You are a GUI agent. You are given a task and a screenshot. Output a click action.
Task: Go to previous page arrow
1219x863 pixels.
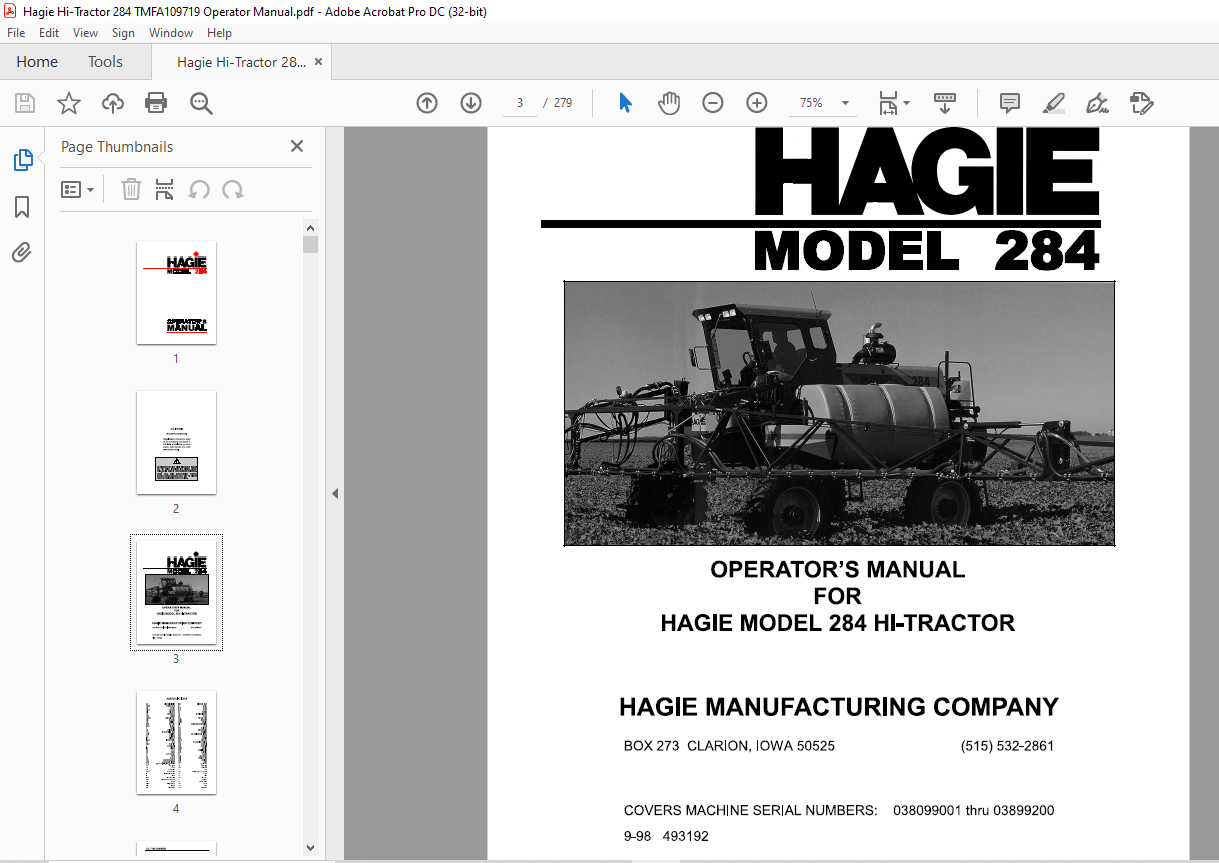pos(427,103)
